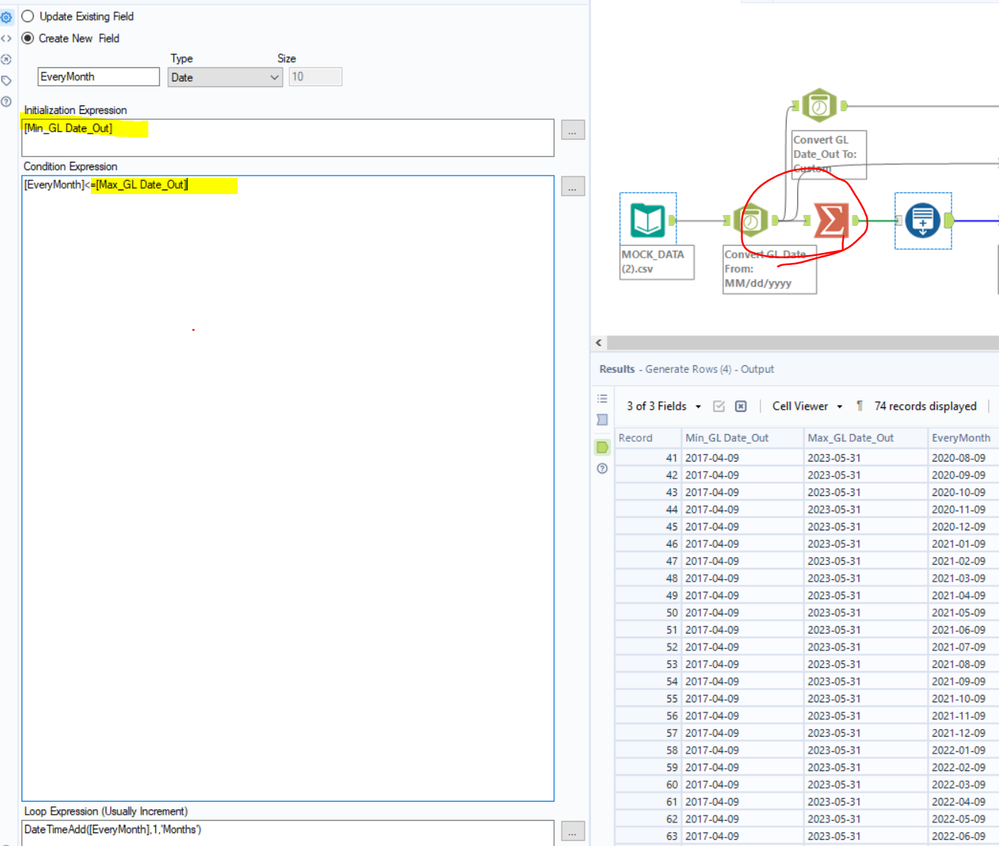Click record number 45 row header
Viewport: 999px width, 846px height.
click(x=647, y=527)
